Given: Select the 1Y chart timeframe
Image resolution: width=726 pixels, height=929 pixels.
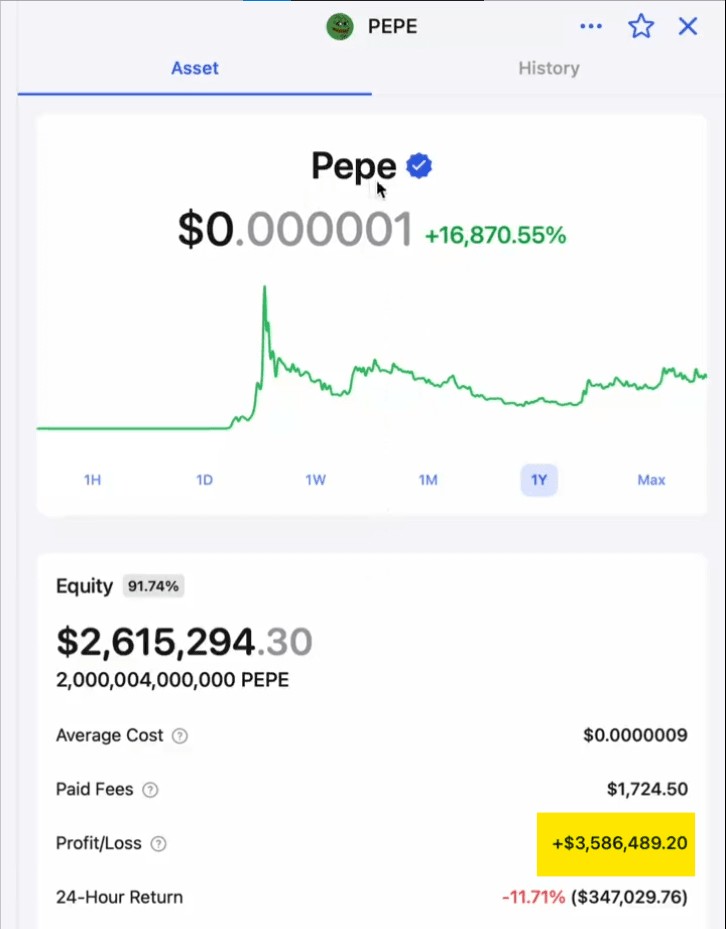Looking at the screenshot, I should pyautogui.click(x=539, y=480).
